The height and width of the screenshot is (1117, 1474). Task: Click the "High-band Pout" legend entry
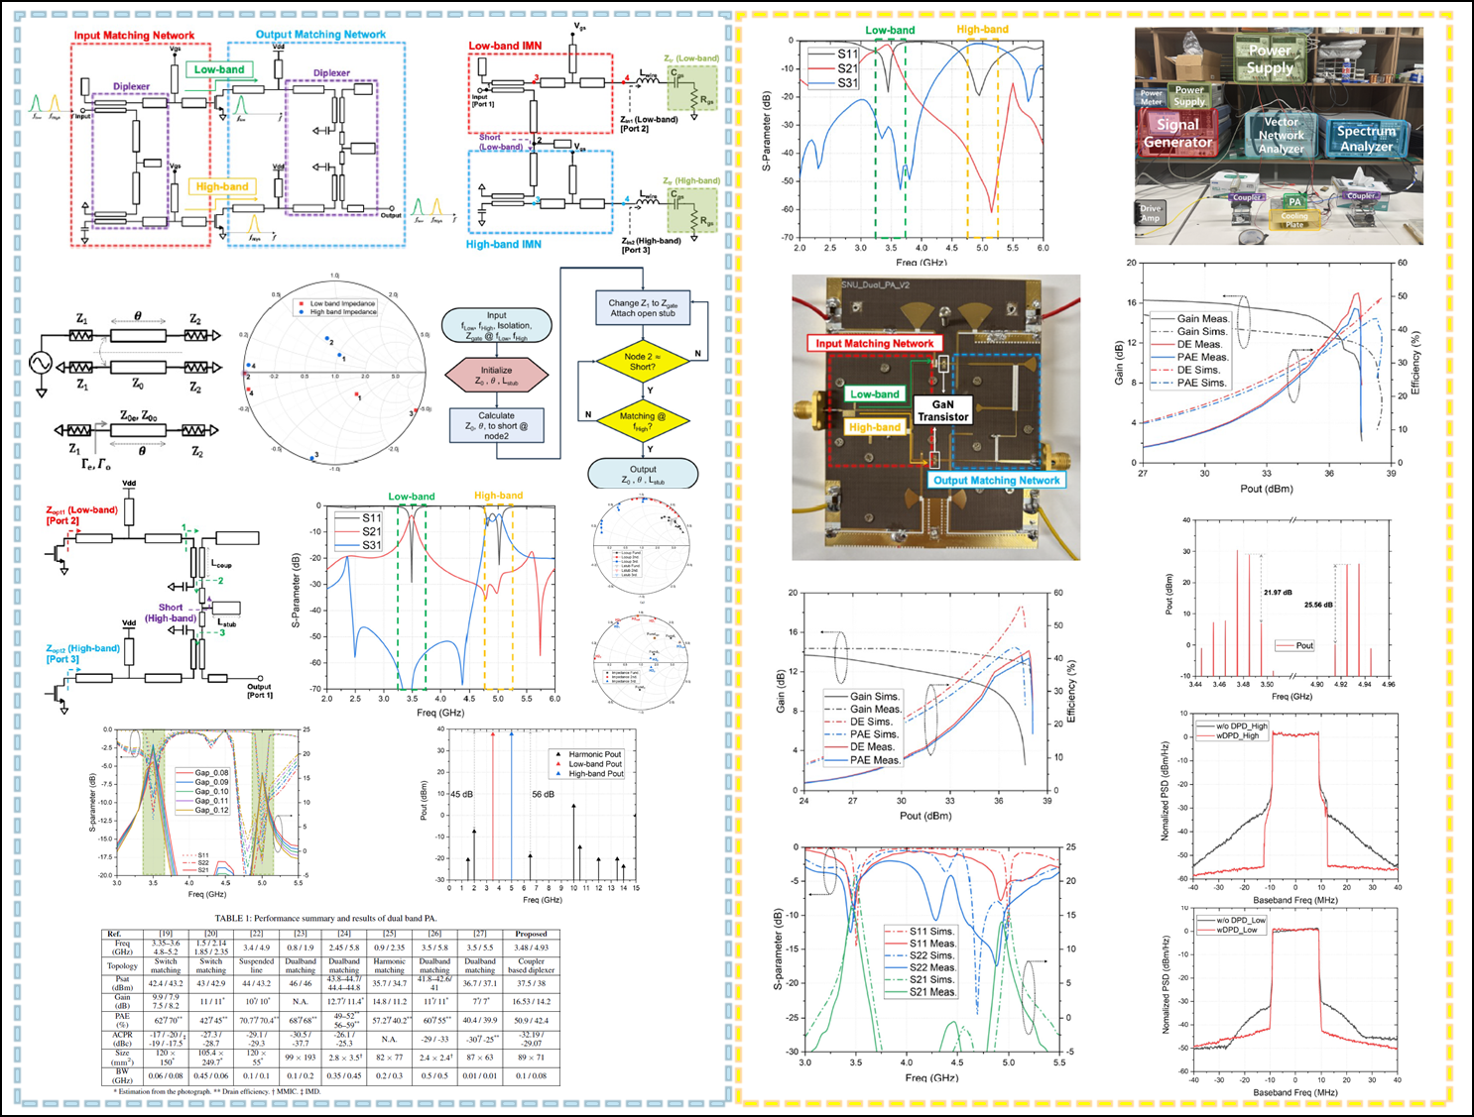pyautogui.click(x=588, y=774)
